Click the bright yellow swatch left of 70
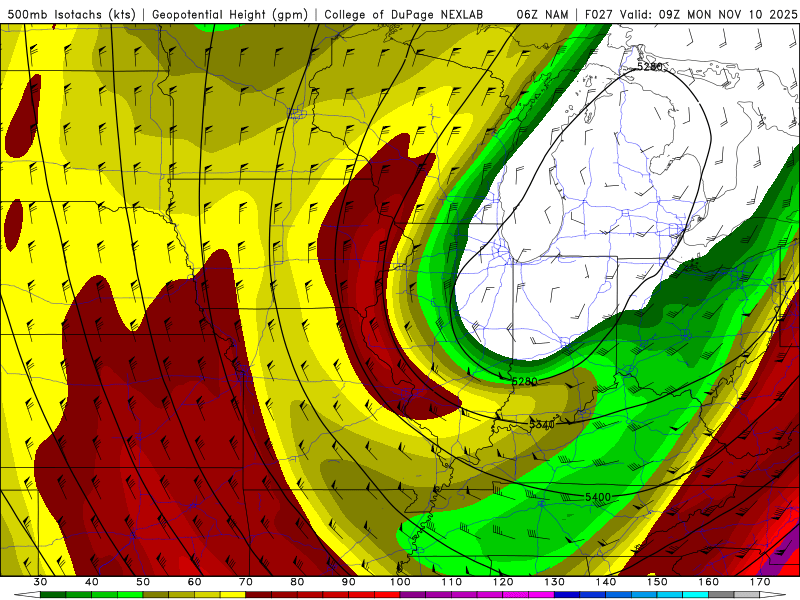800x600 pixels. click(x=233, y=595)
